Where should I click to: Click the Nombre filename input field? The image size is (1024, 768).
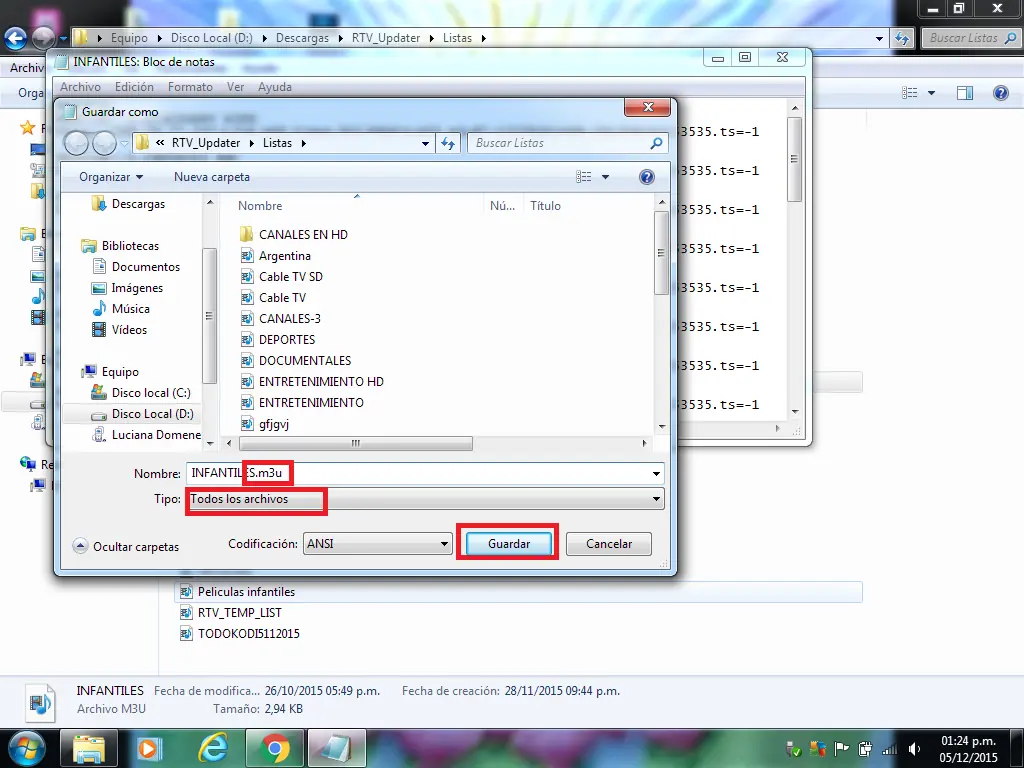pyautogui.click(x=418, y=473)
